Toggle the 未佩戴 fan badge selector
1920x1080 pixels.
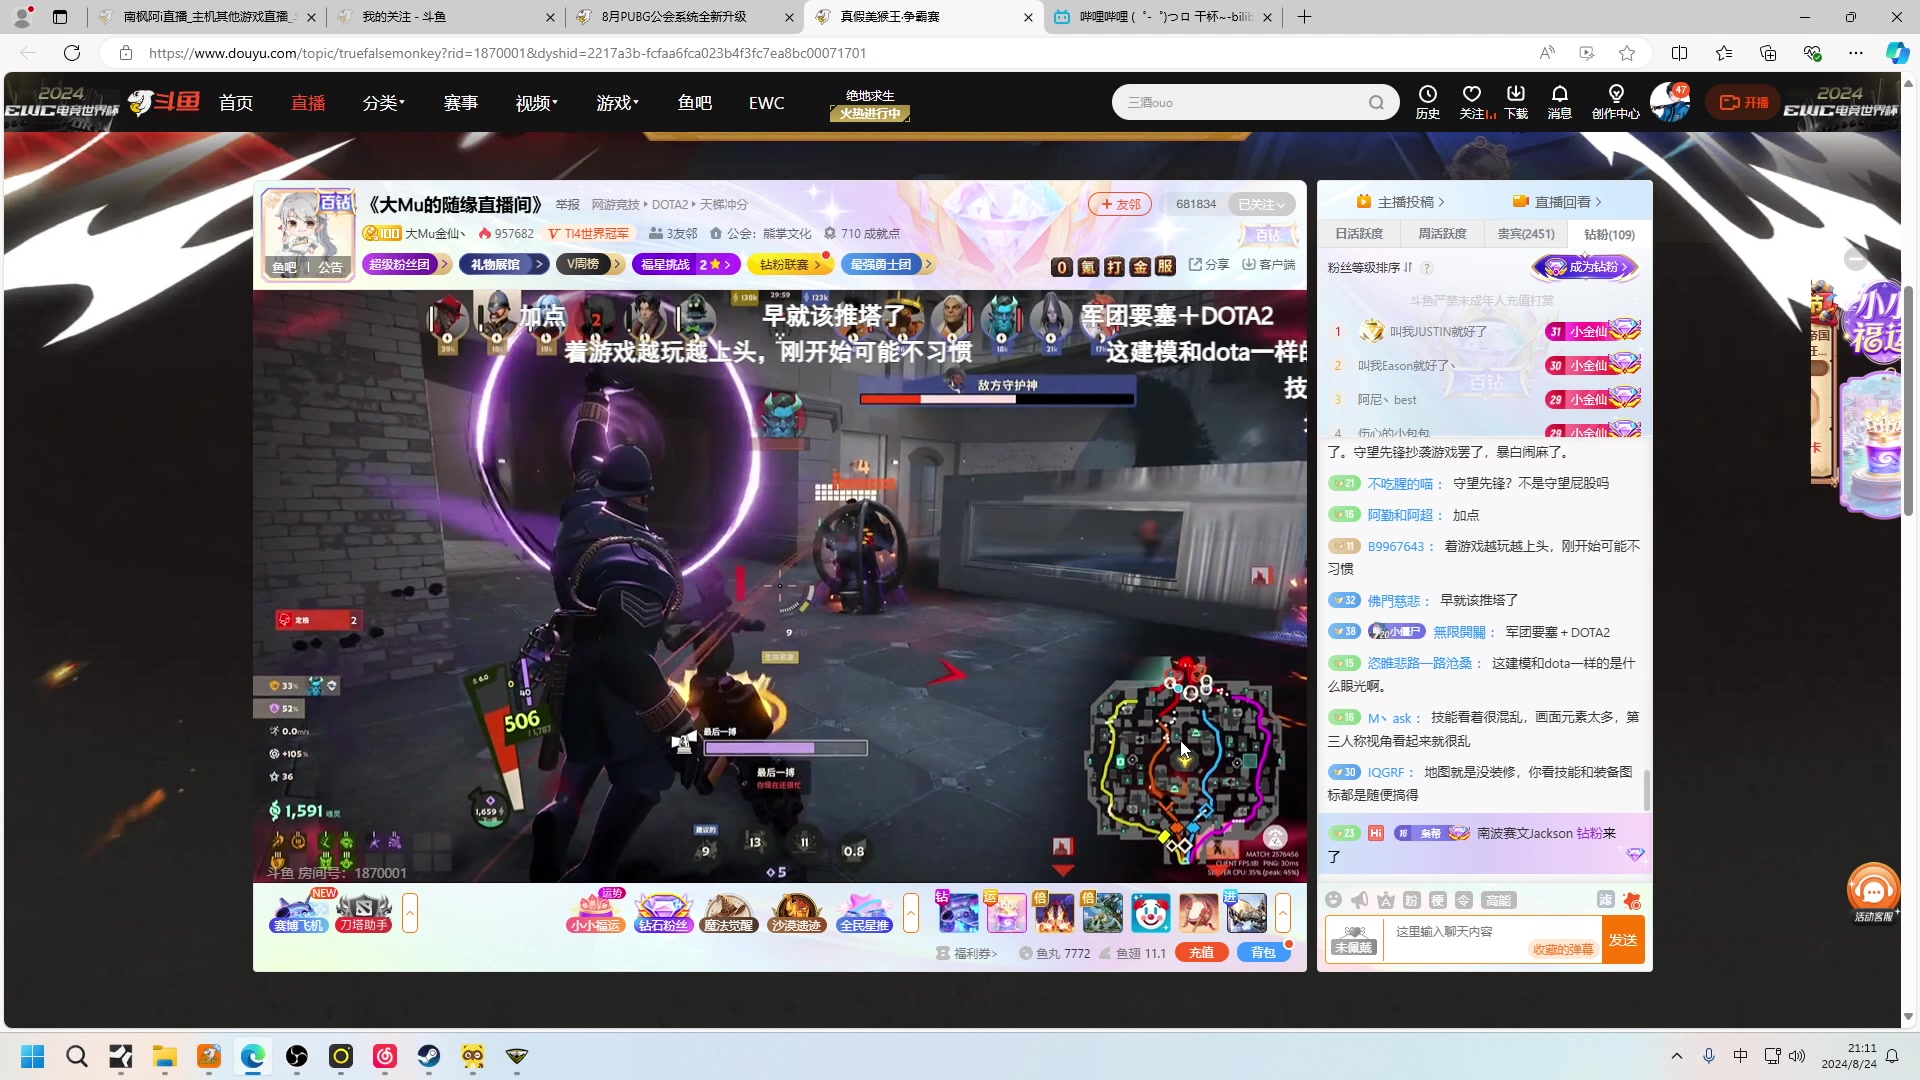click(x=1354, y=940)
